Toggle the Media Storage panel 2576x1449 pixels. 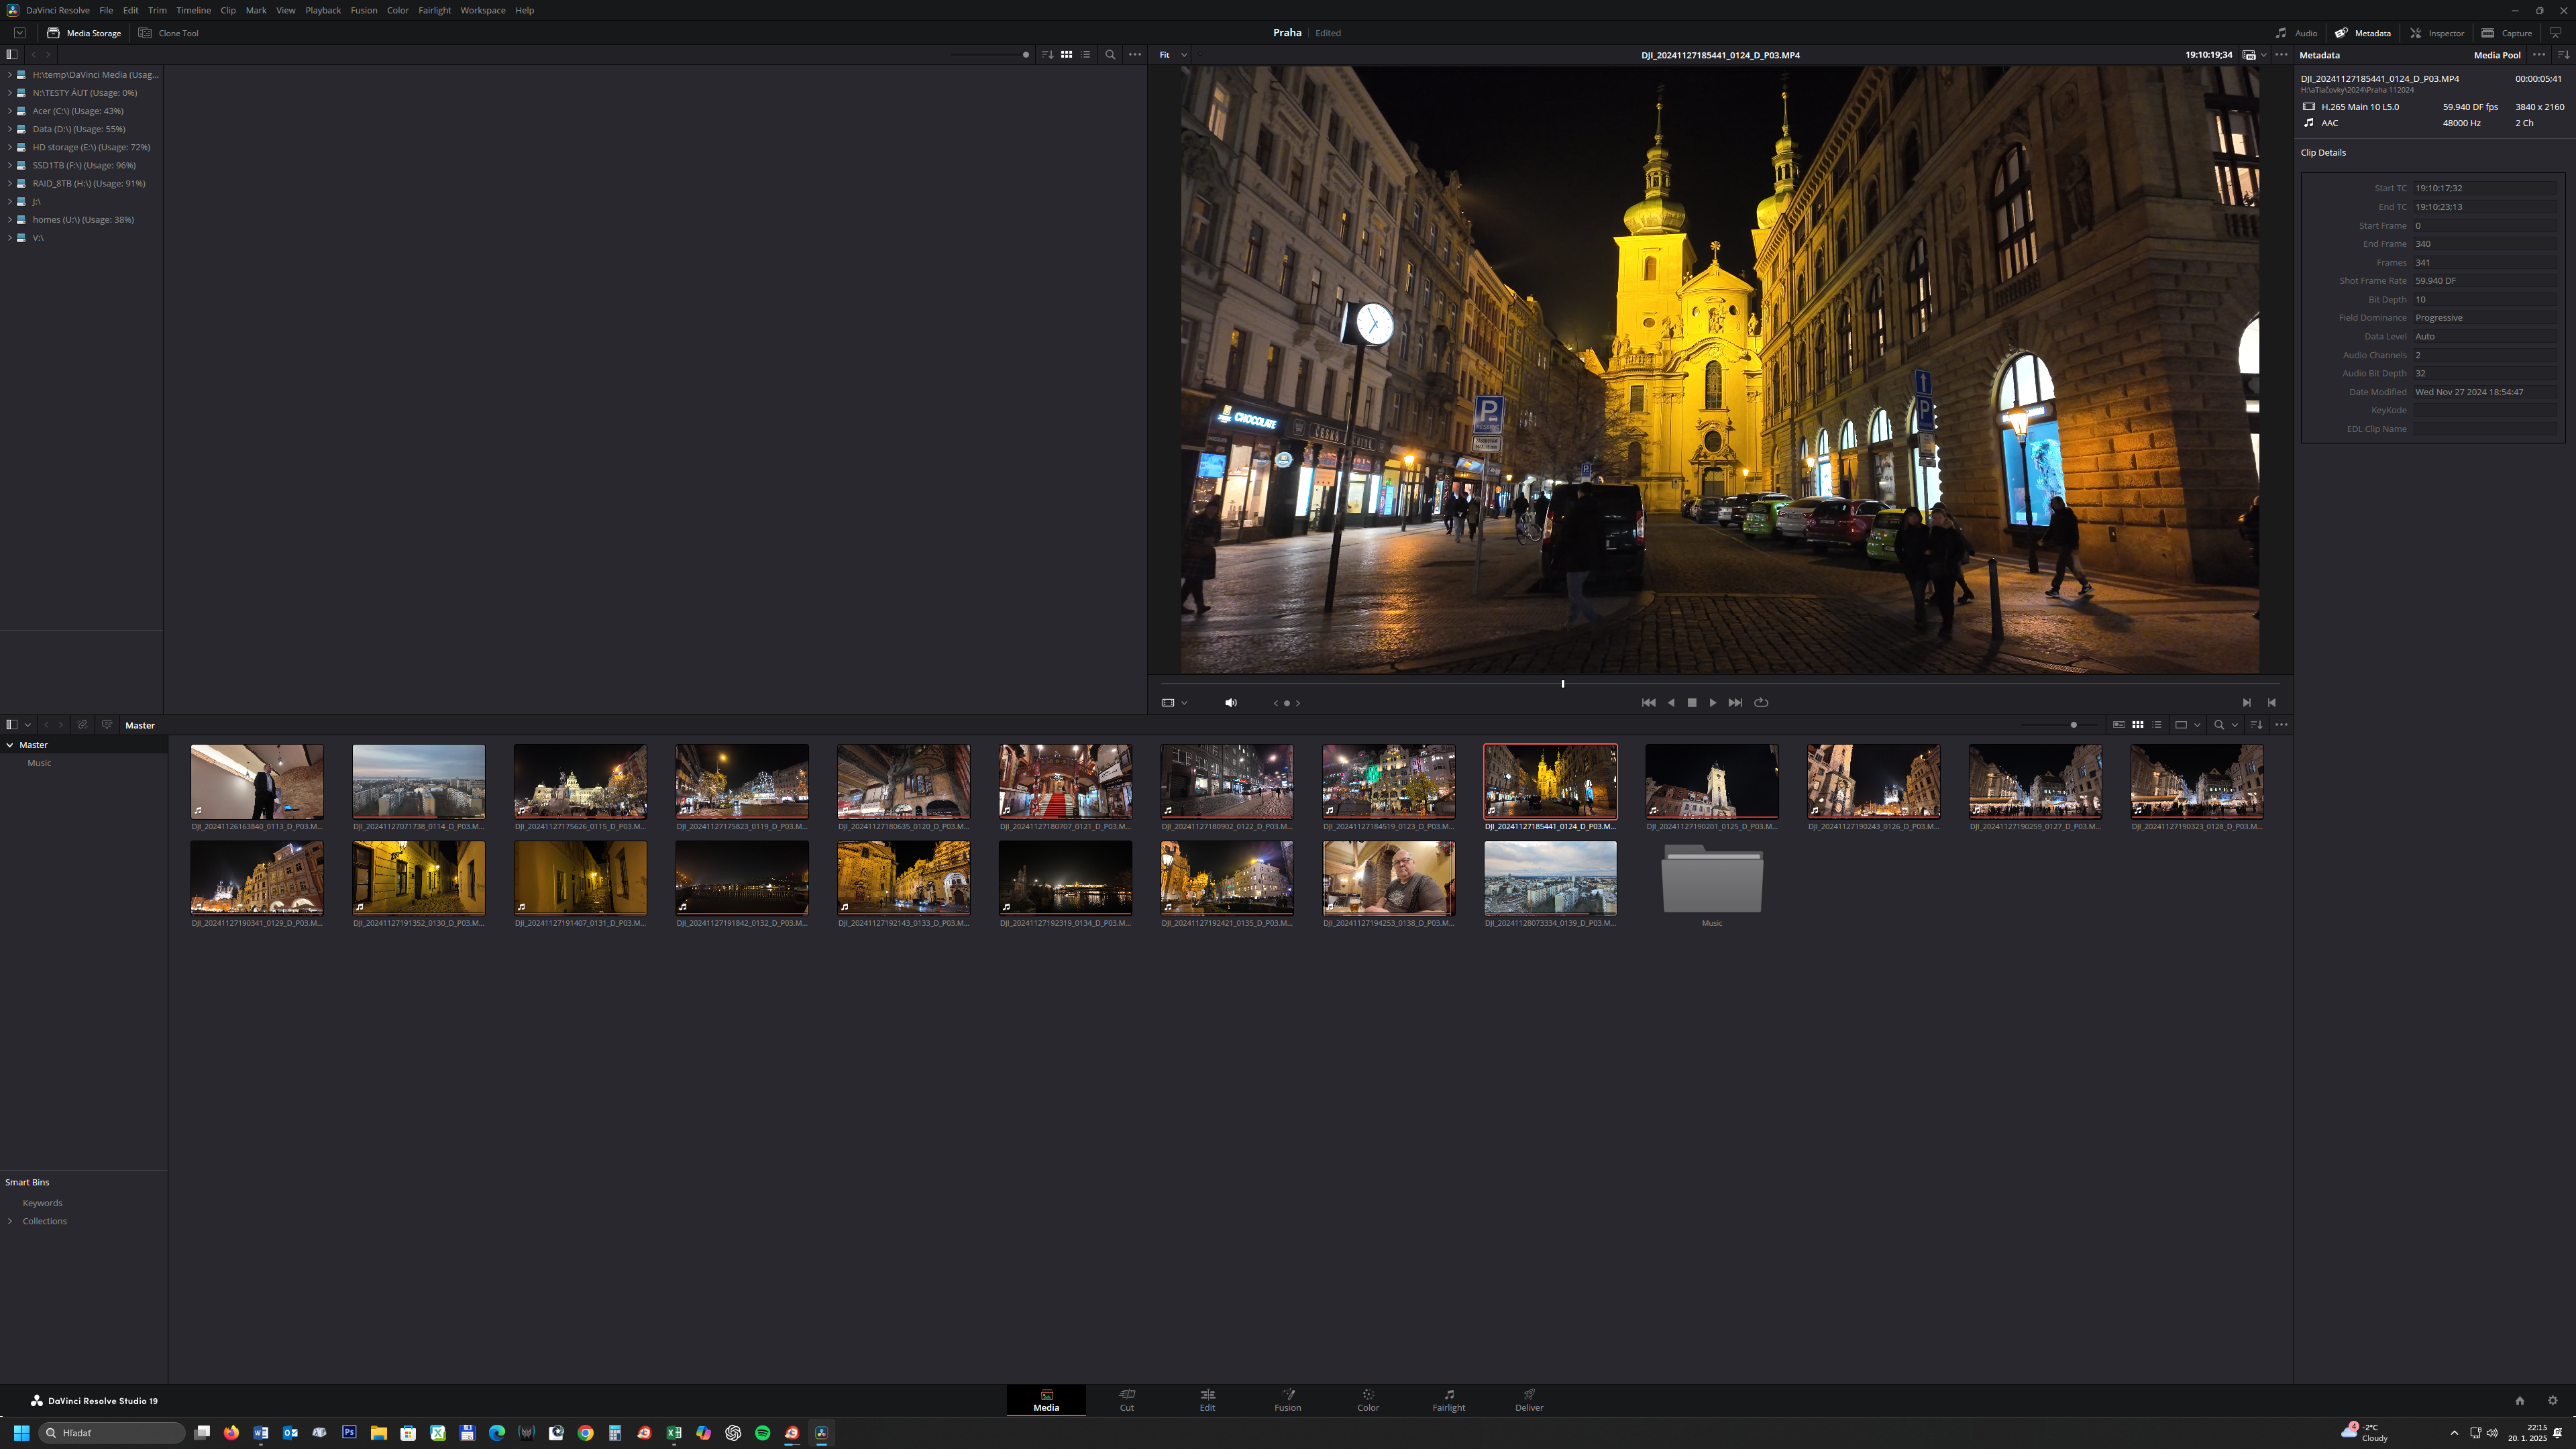tap(84, 33)
